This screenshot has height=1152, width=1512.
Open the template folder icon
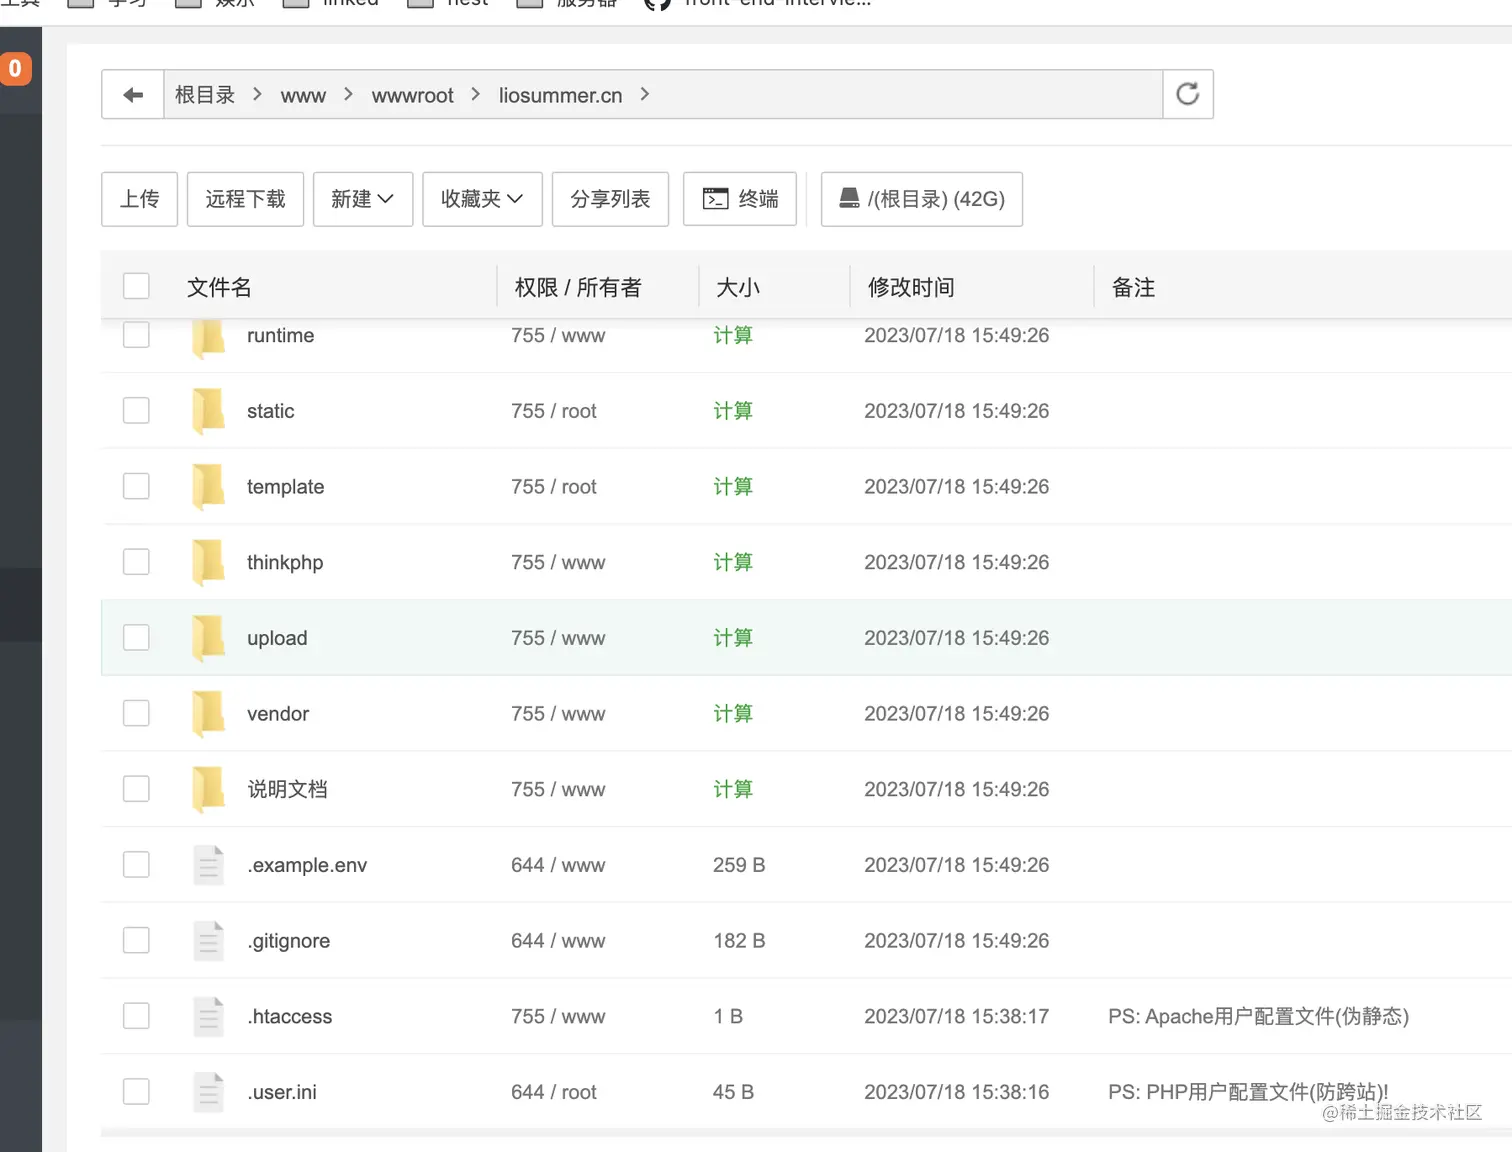(x=208, y=487)
